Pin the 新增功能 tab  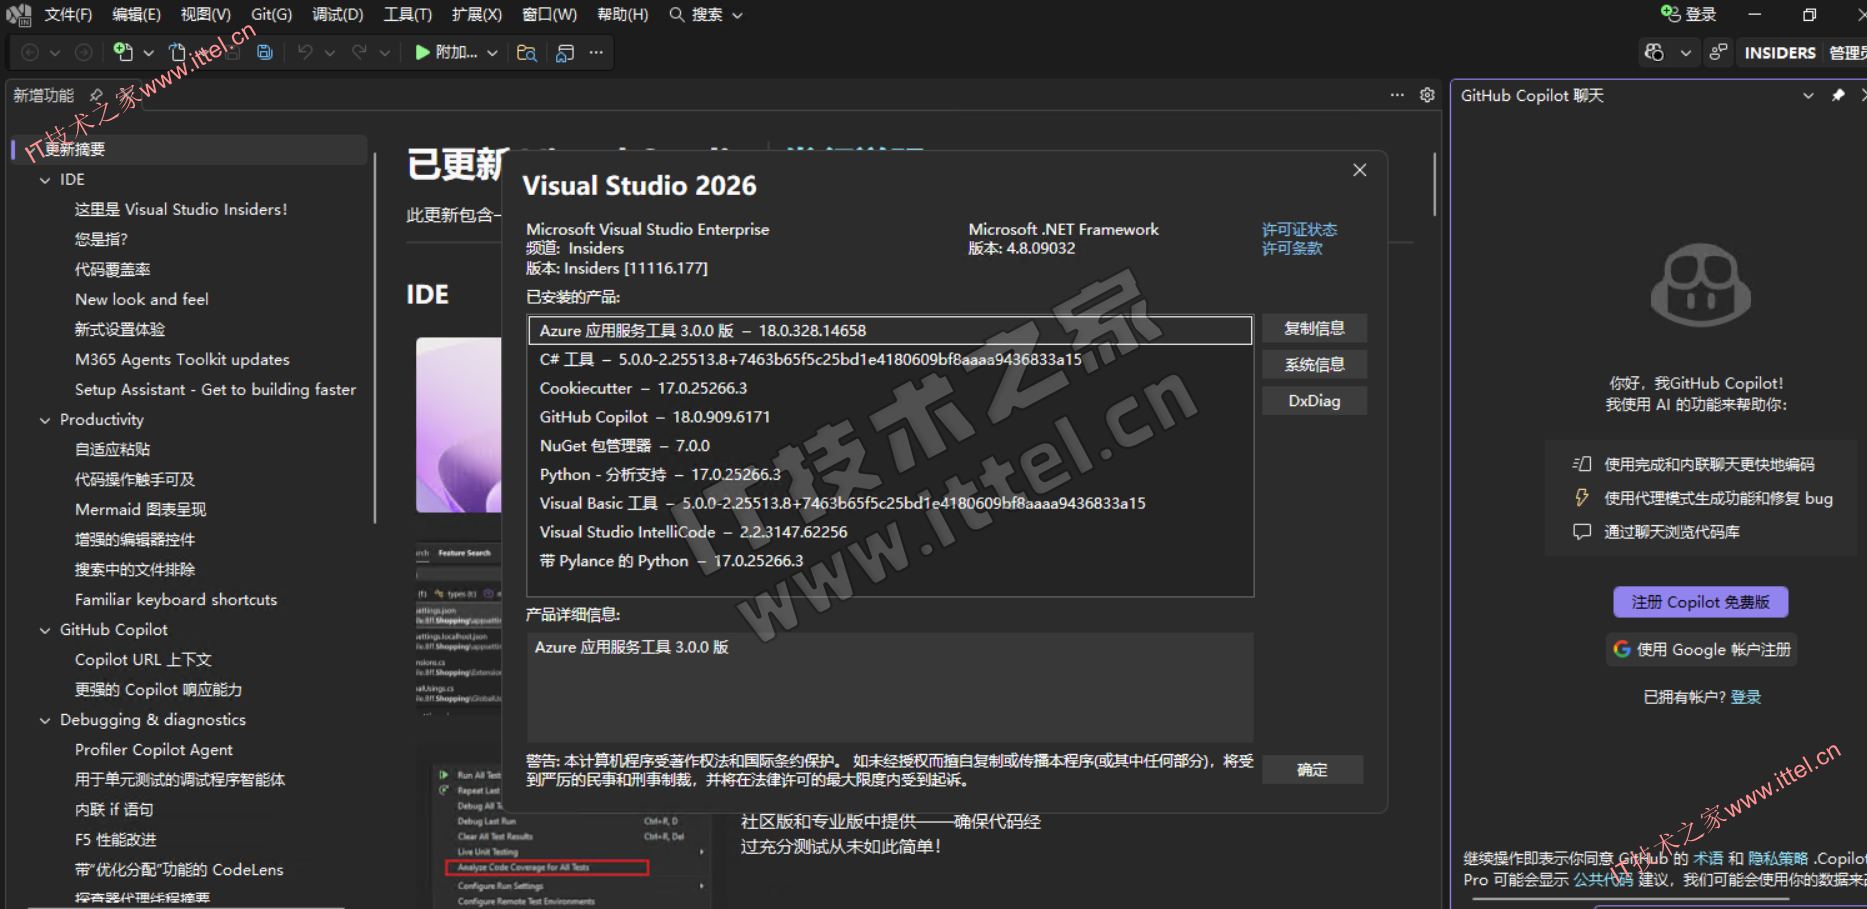pyautogui.click(x=96, y=95)
